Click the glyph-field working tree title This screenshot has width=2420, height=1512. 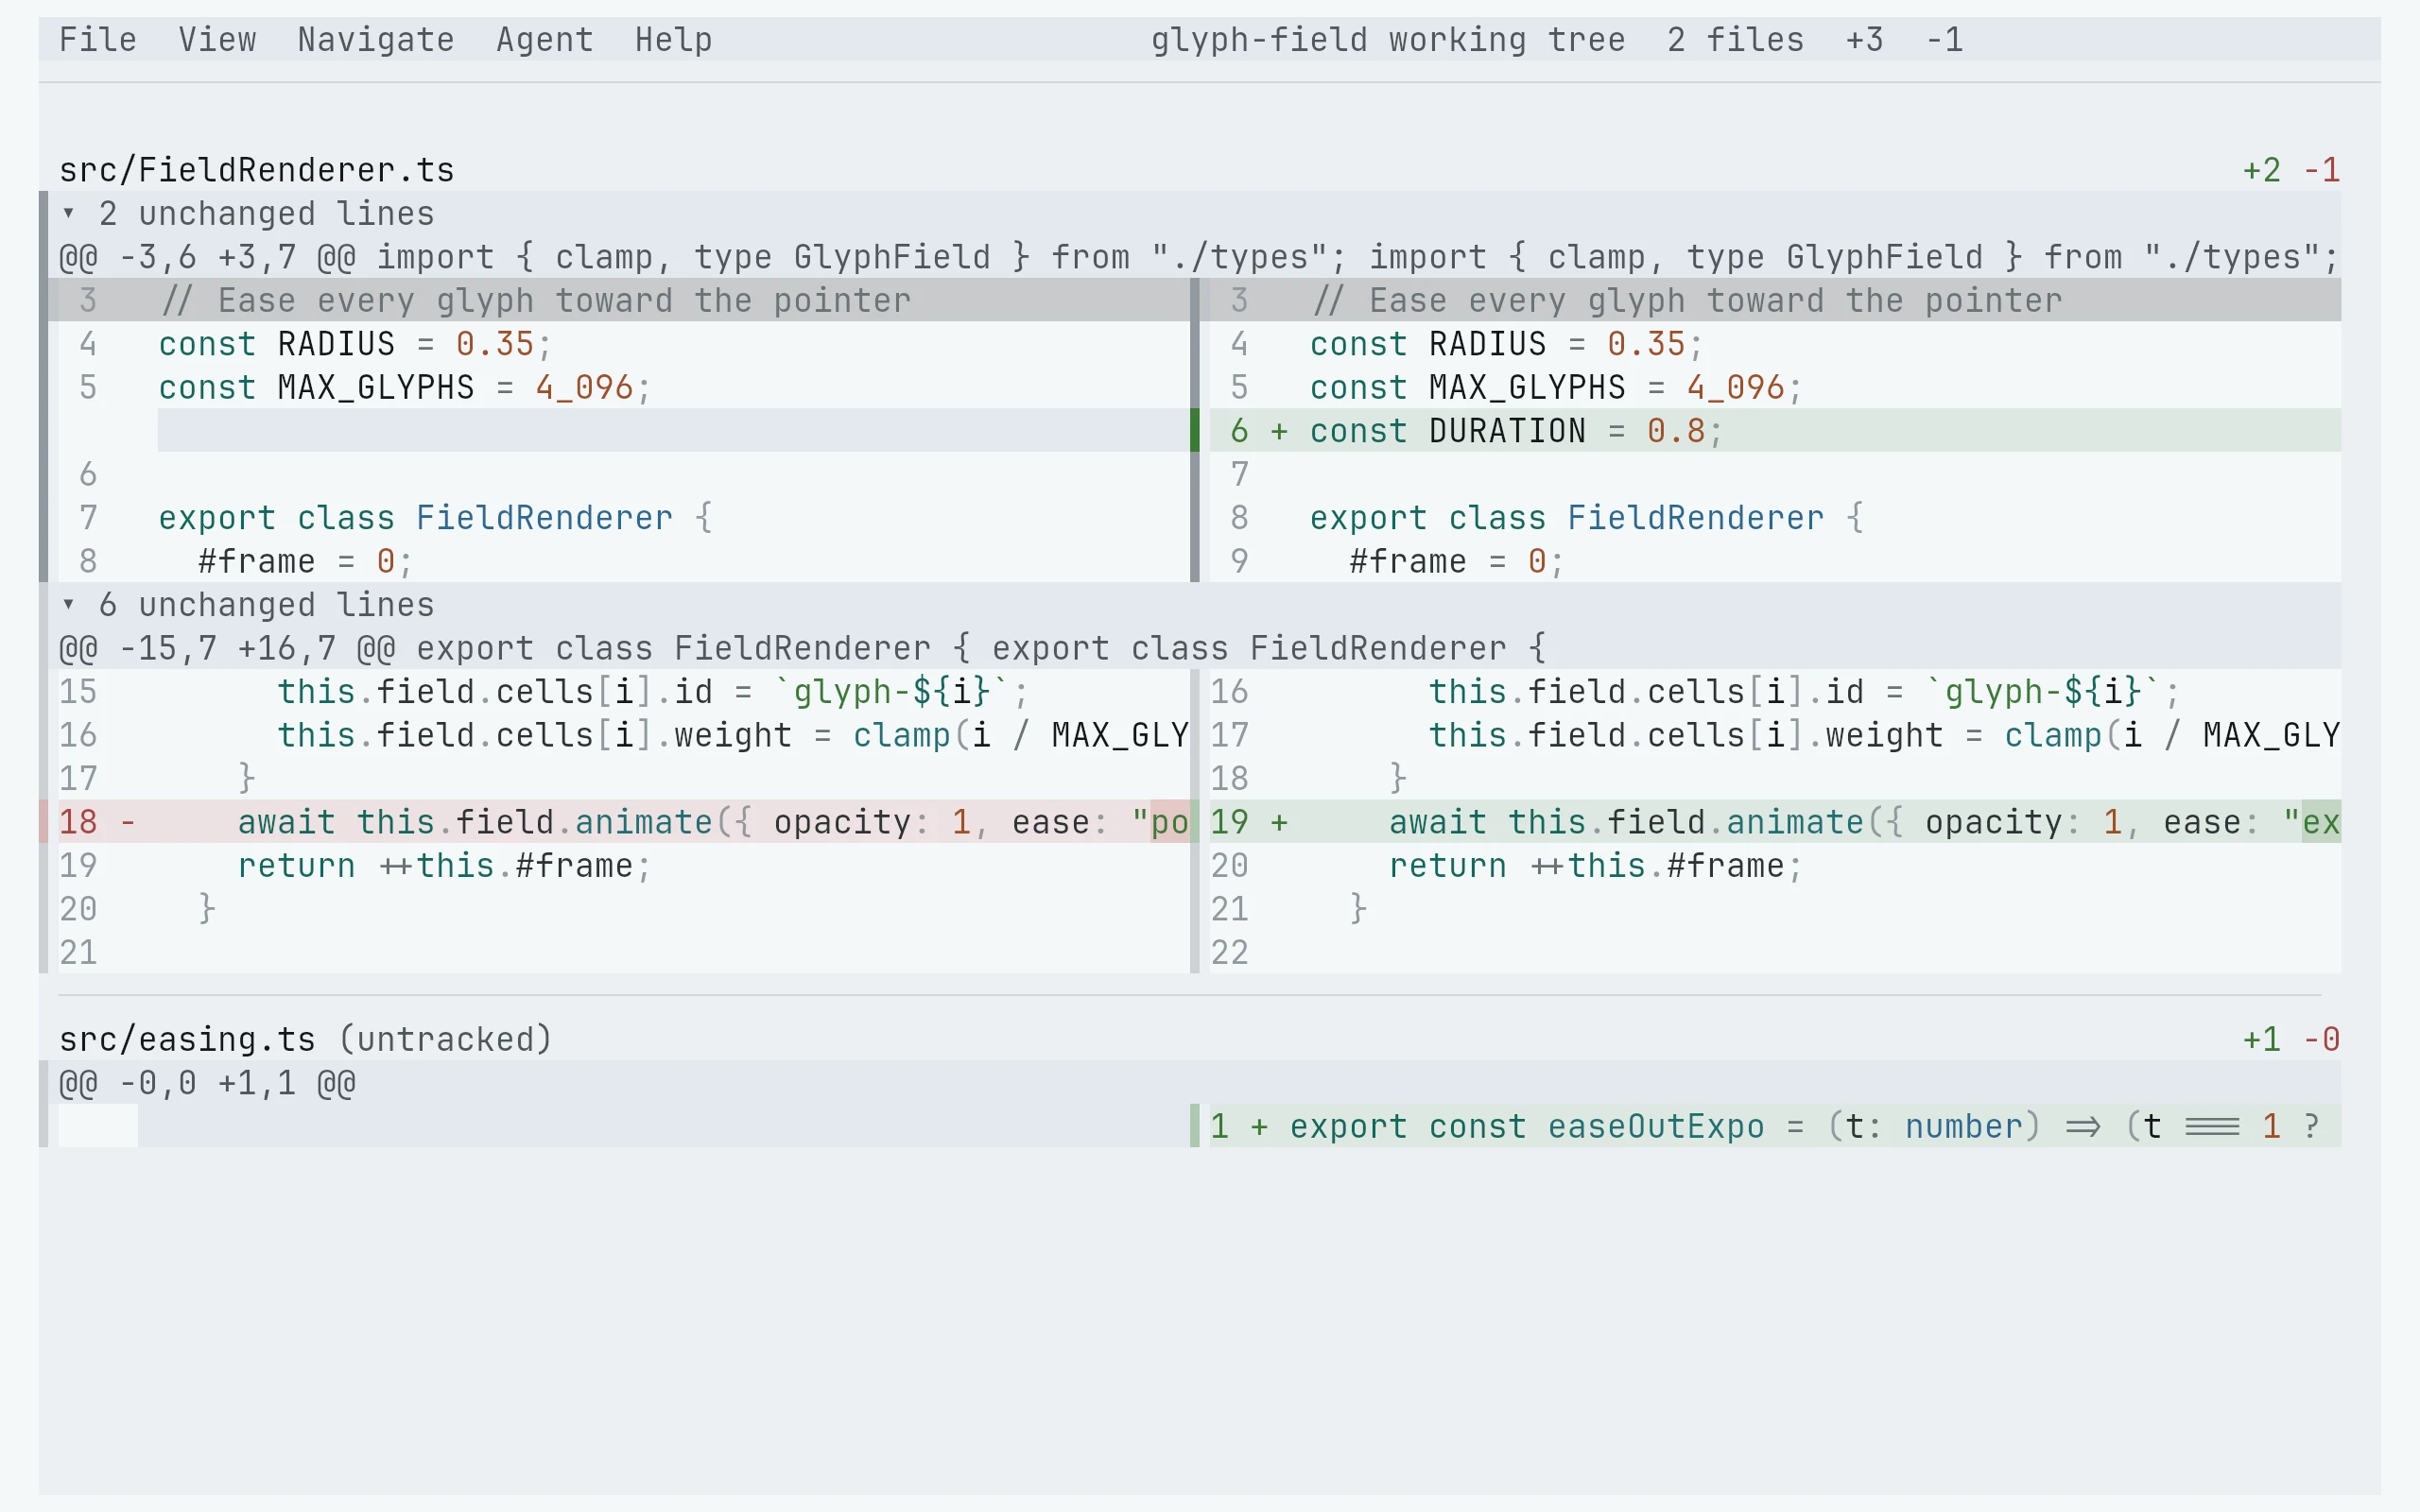(x=1388, y=40)
